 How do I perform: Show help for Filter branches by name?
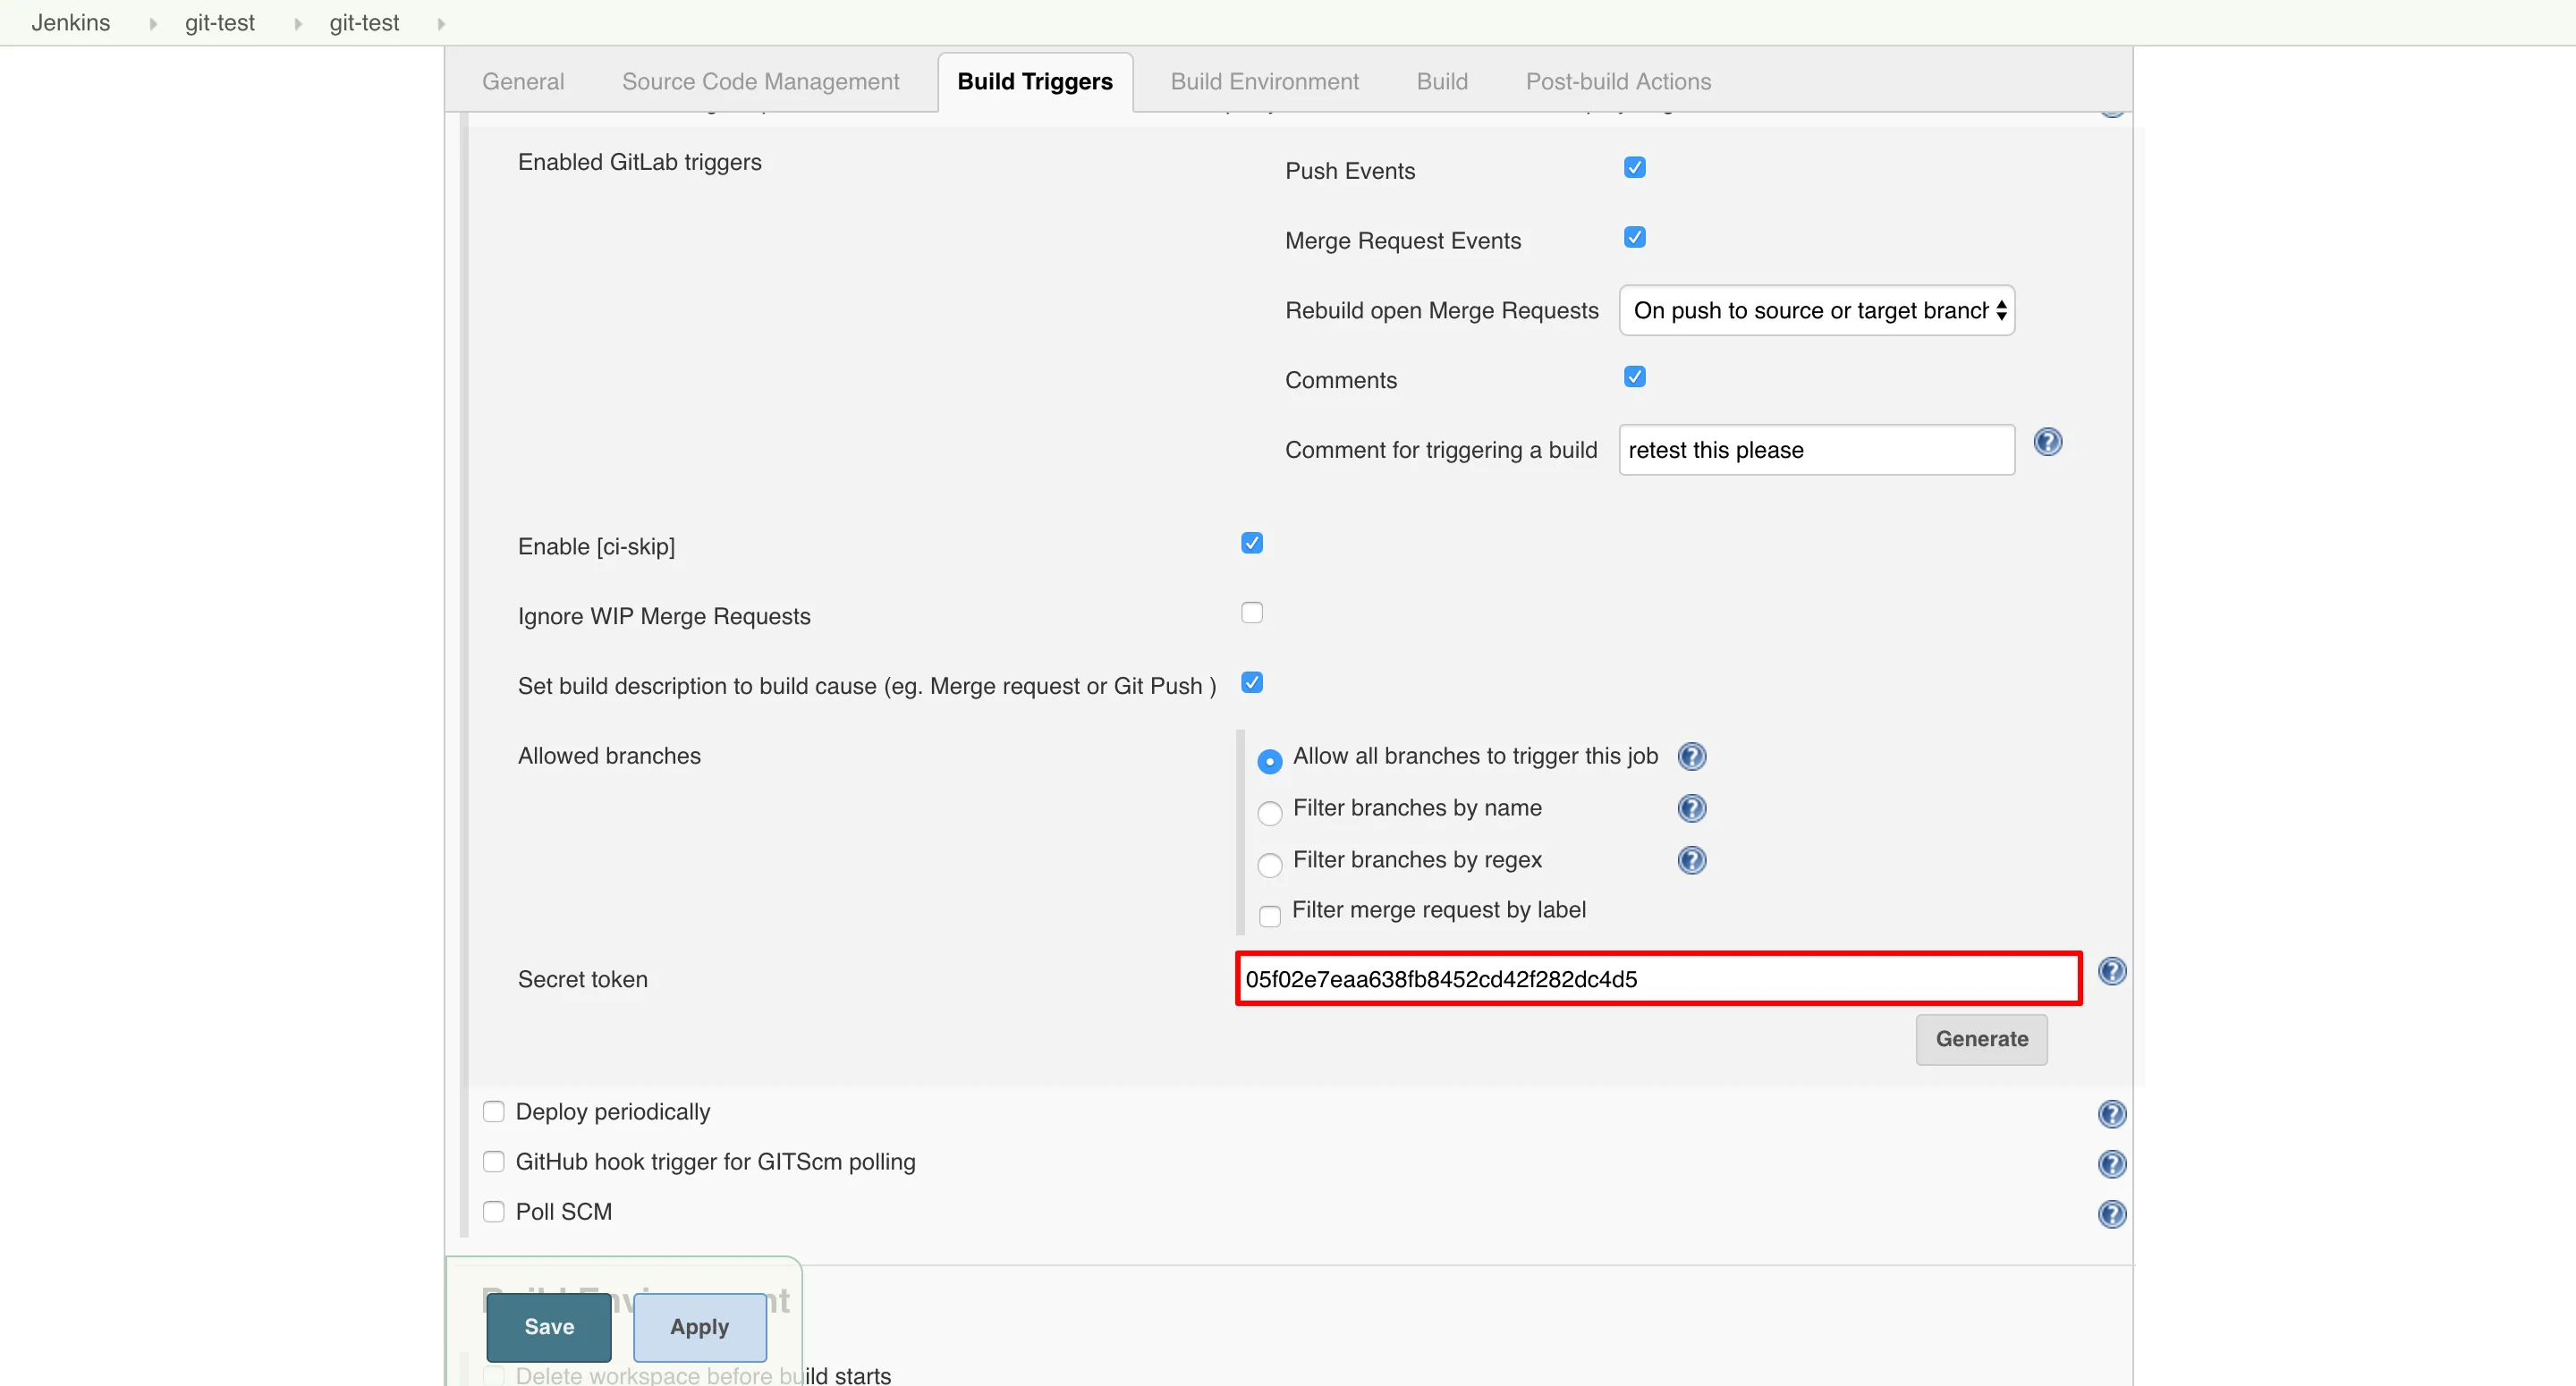click(x=1691, y=808)
